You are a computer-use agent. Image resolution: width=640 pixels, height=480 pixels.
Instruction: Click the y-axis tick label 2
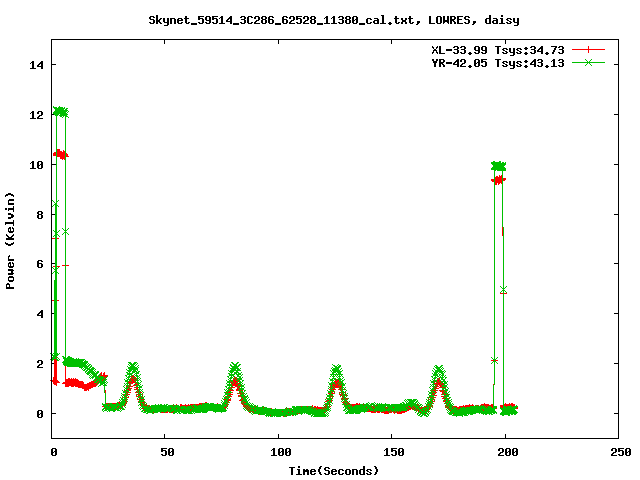[40, 364]
